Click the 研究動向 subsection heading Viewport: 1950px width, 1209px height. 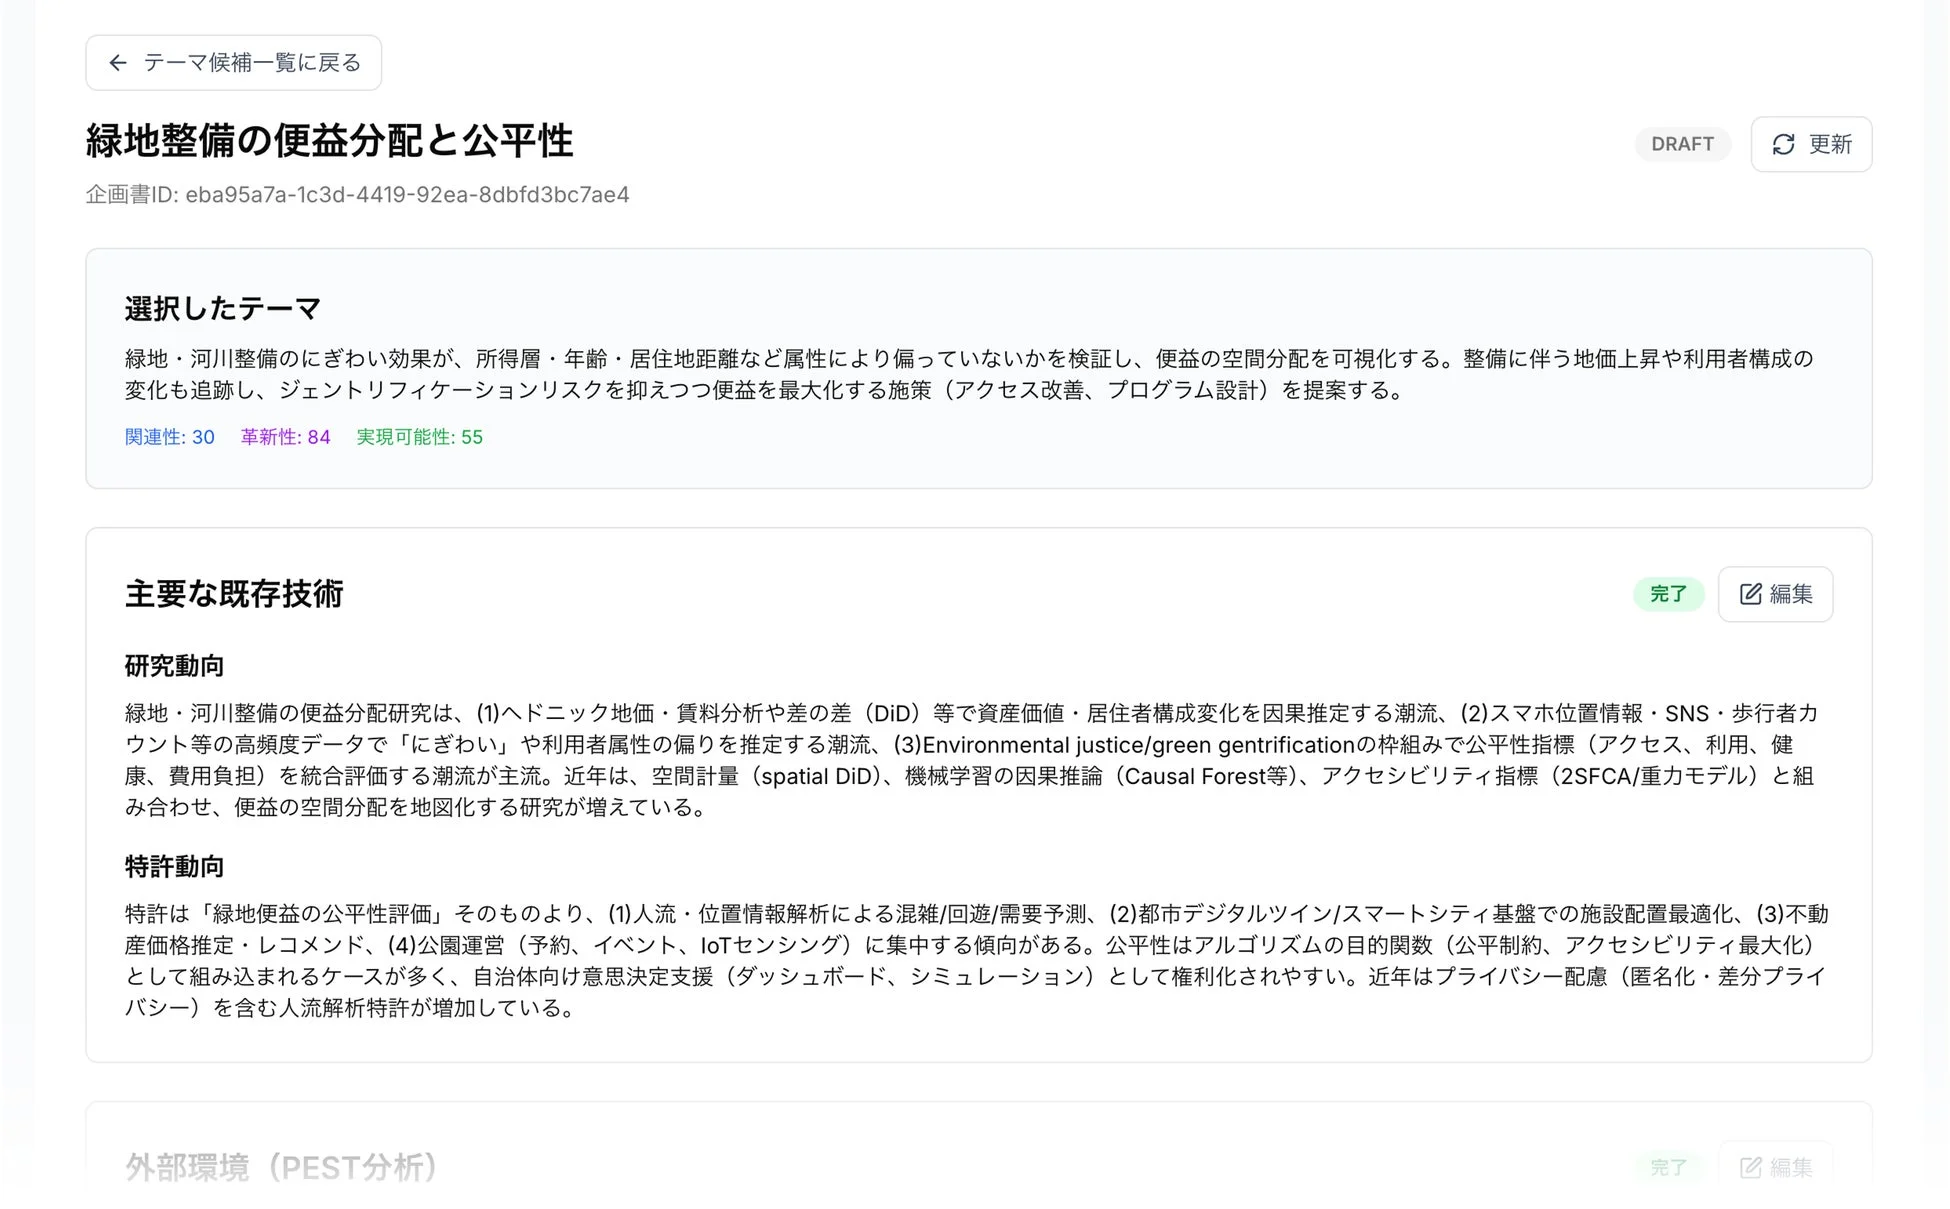point(173,665)
